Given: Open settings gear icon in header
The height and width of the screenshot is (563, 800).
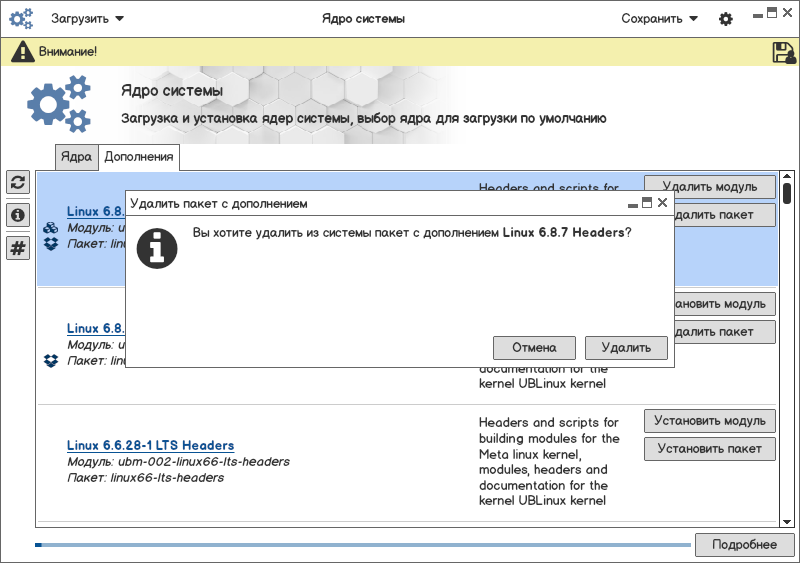Looking at the screenshot, I should click(x=726, y=19).
